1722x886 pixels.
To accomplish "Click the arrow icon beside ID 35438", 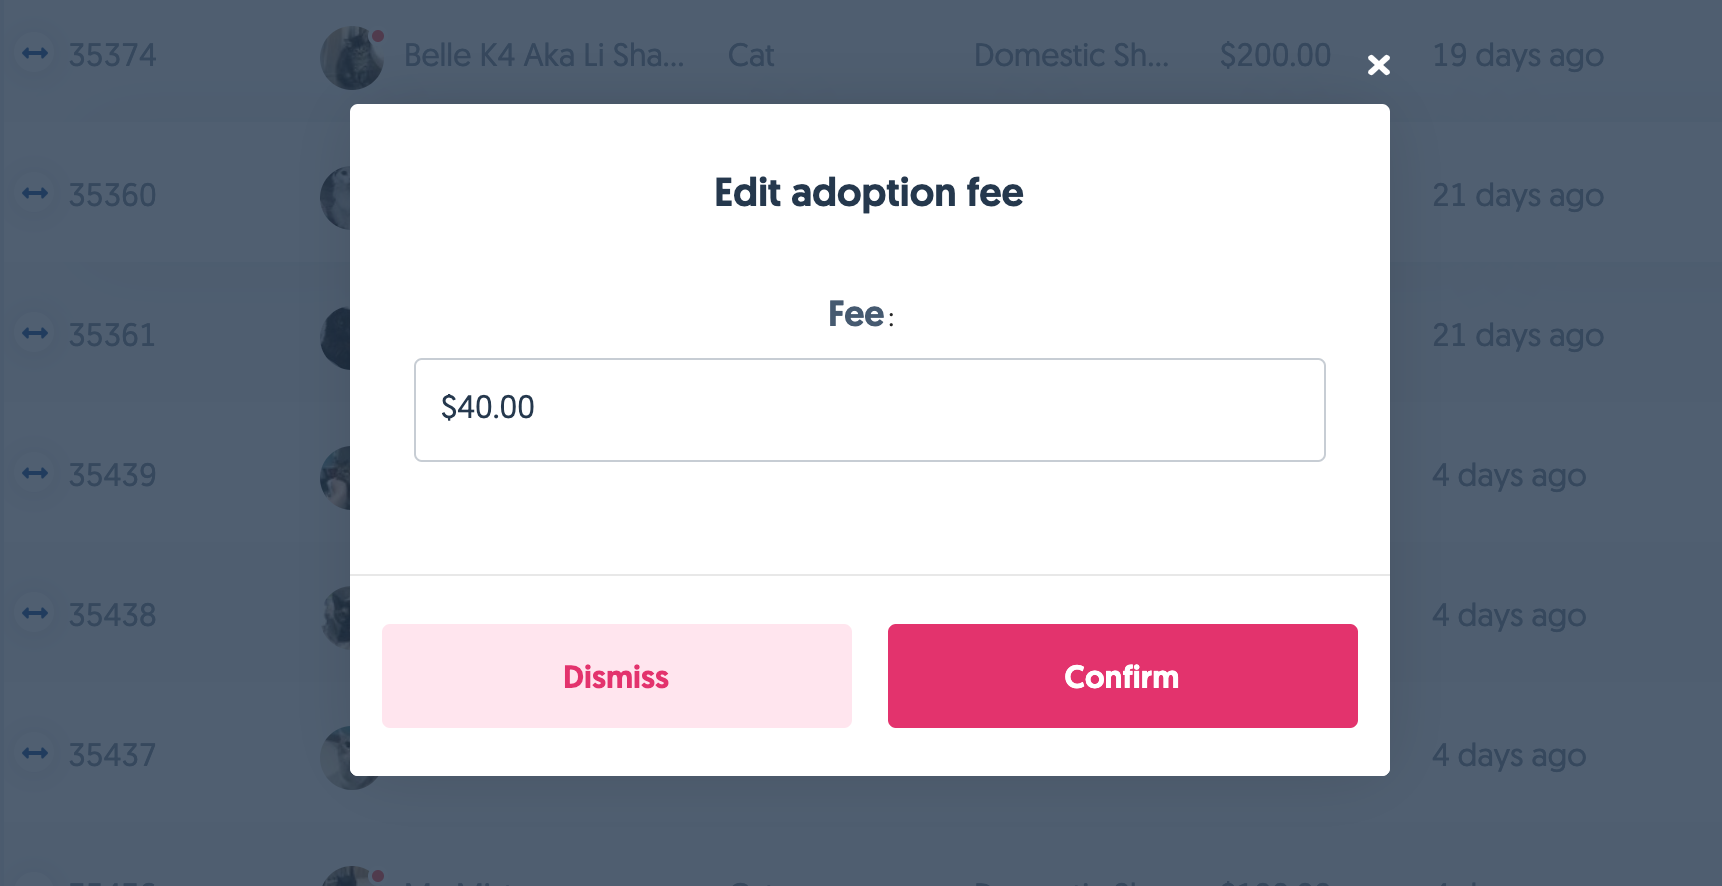I will pos(36,613).
